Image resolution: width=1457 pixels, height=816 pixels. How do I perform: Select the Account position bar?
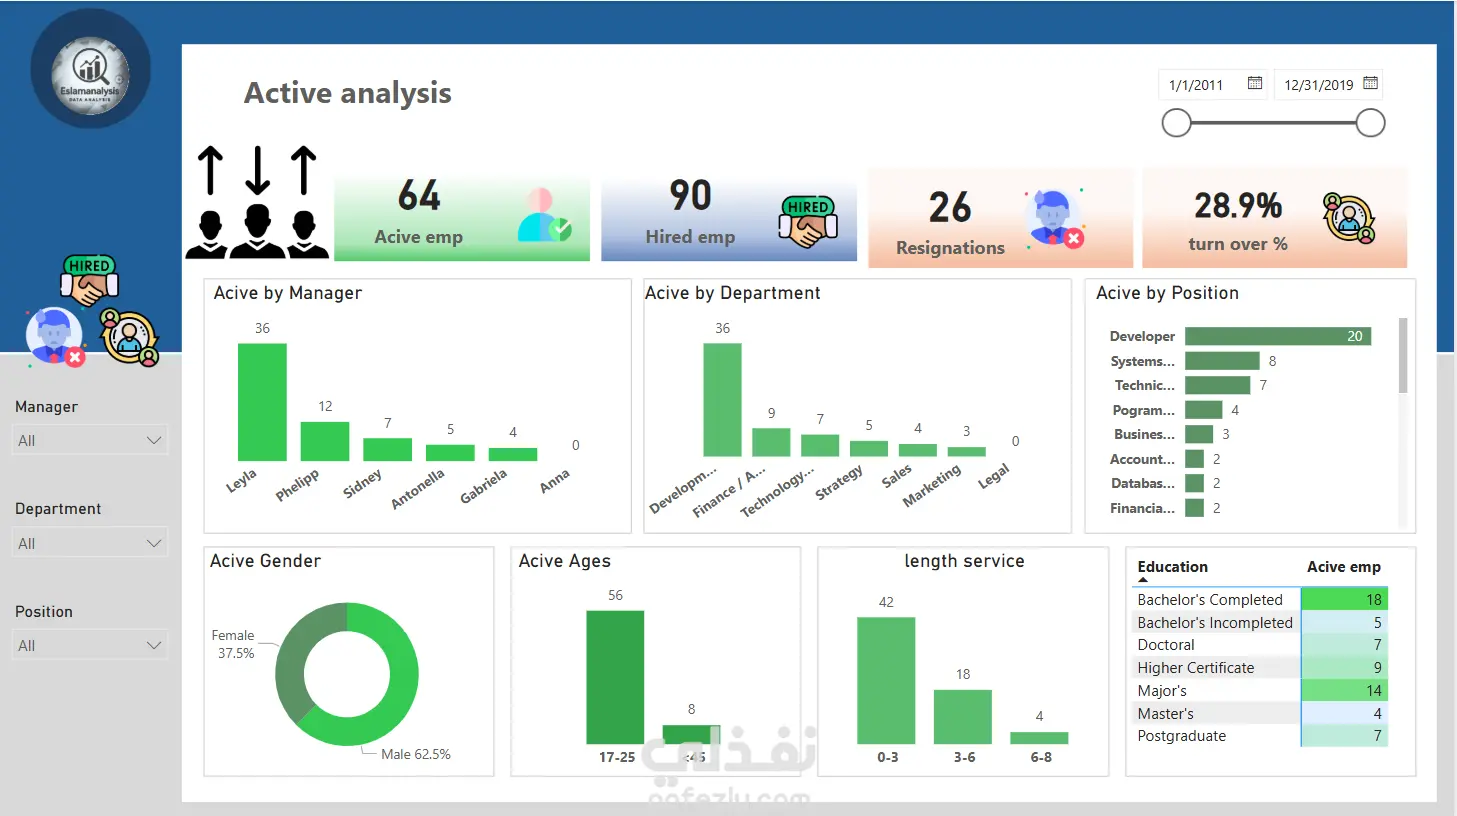(1194, 459)
